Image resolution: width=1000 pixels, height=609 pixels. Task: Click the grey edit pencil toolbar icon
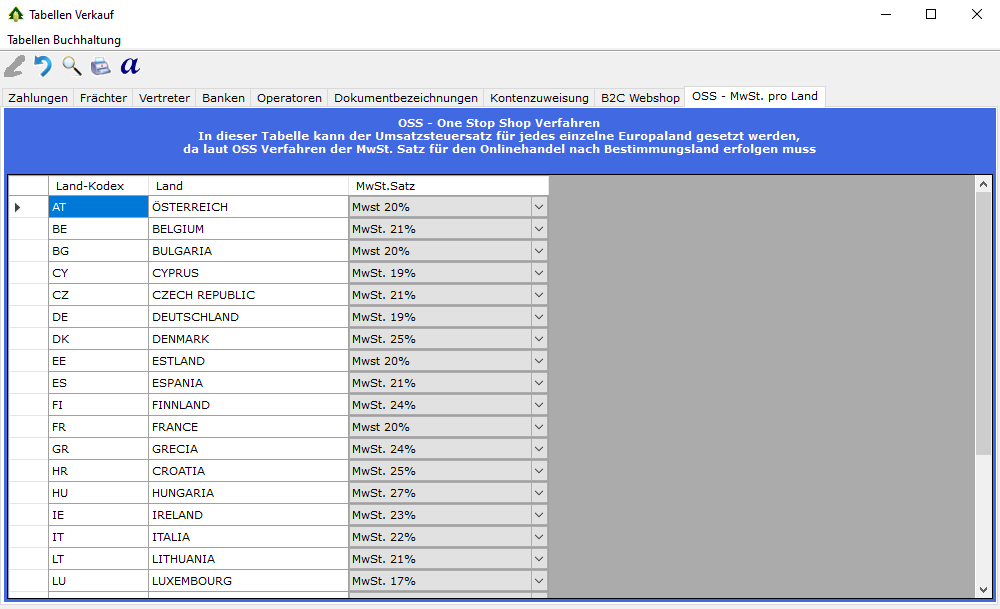tap(15, 66)
